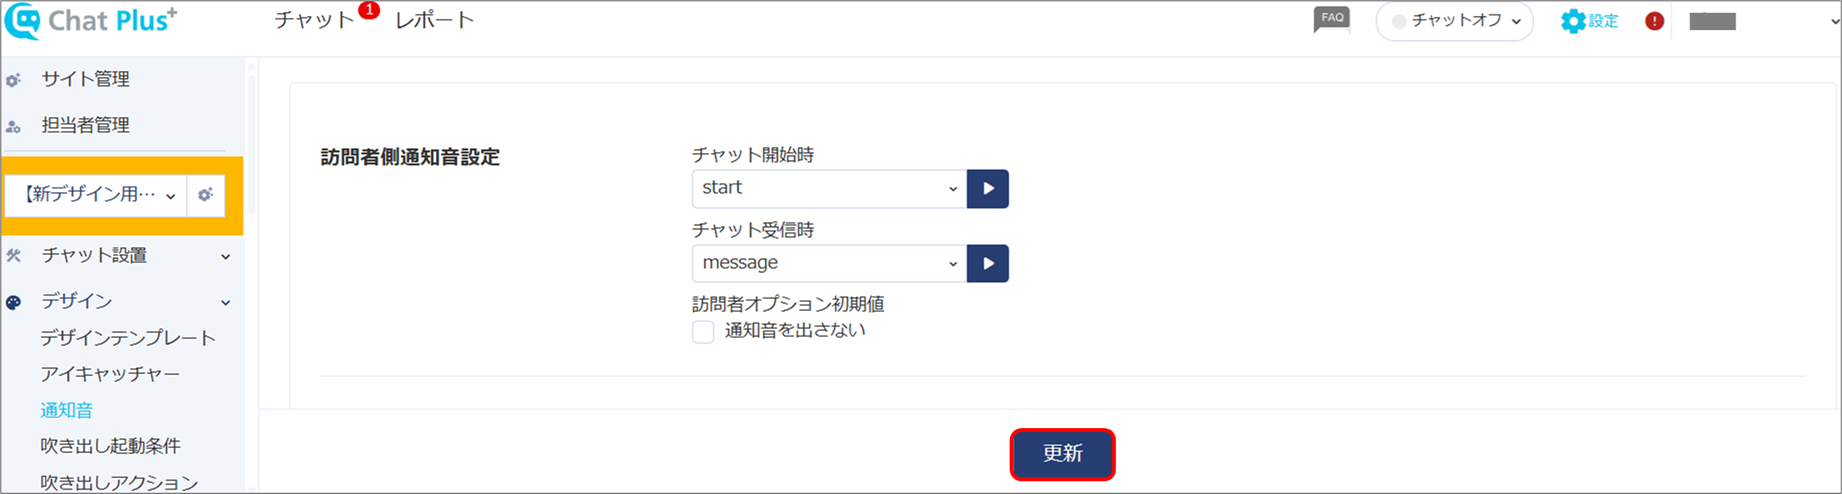Play the チャット開始時 start sound
Image resolution: width=1842 pixels, height=494 pixels.
pos(988,188)
